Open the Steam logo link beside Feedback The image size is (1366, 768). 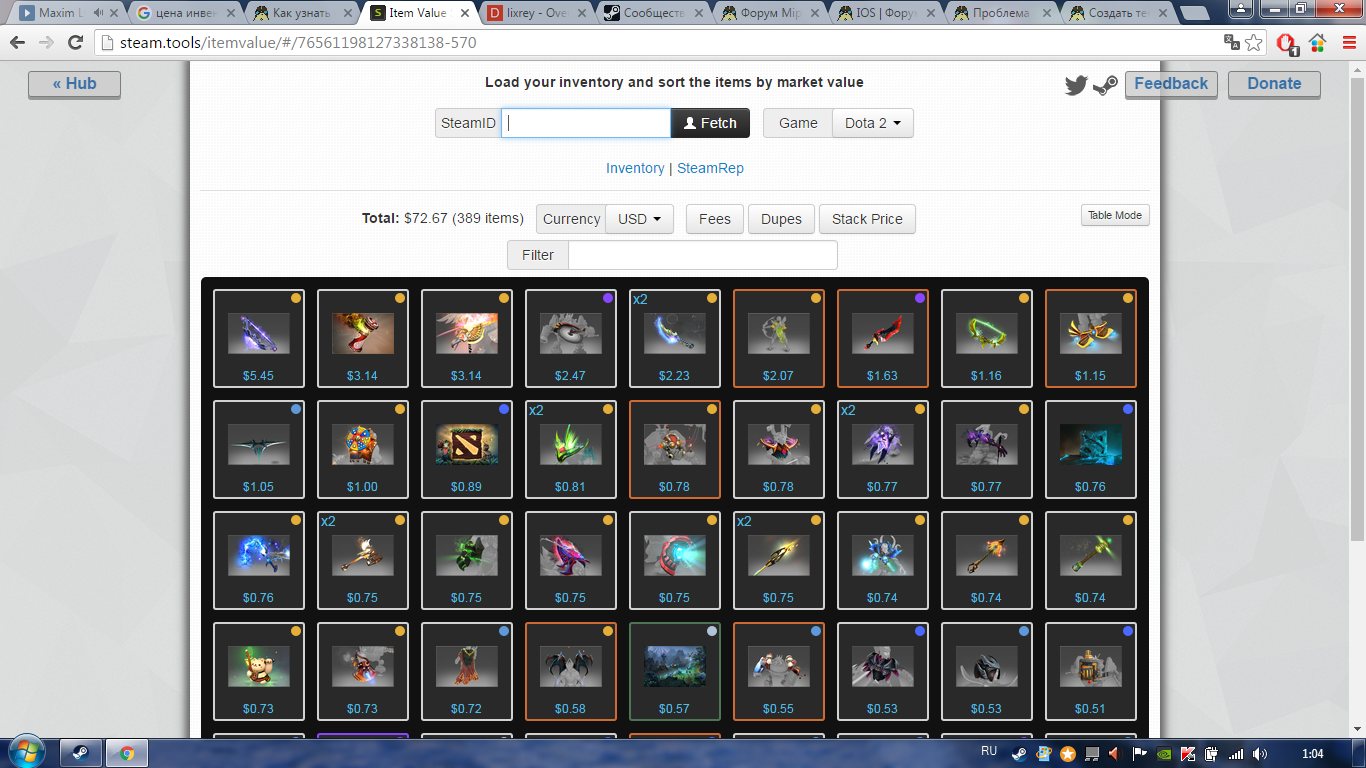click(x=1105, y=85)
